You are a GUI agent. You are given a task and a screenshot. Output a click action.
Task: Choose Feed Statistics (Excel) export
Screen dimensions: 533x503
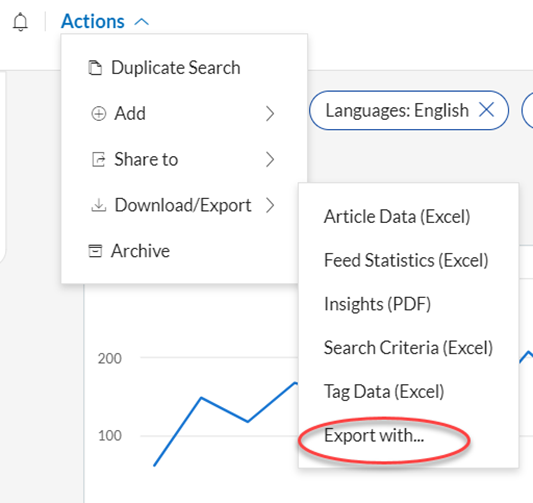point(406,260)
